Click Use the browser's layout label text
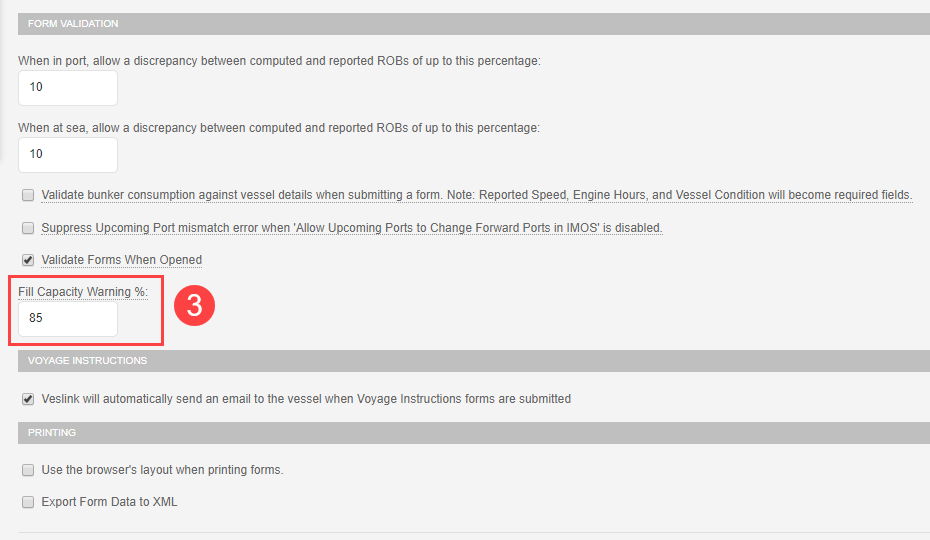 pos(162,470)
